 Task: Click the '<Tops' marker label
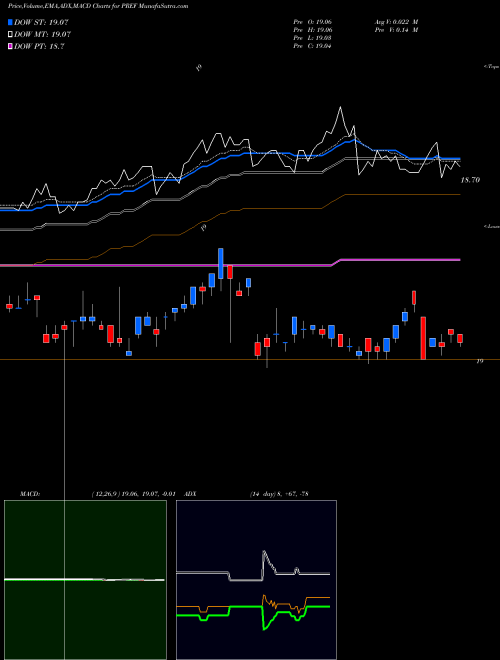pos(491,67)
